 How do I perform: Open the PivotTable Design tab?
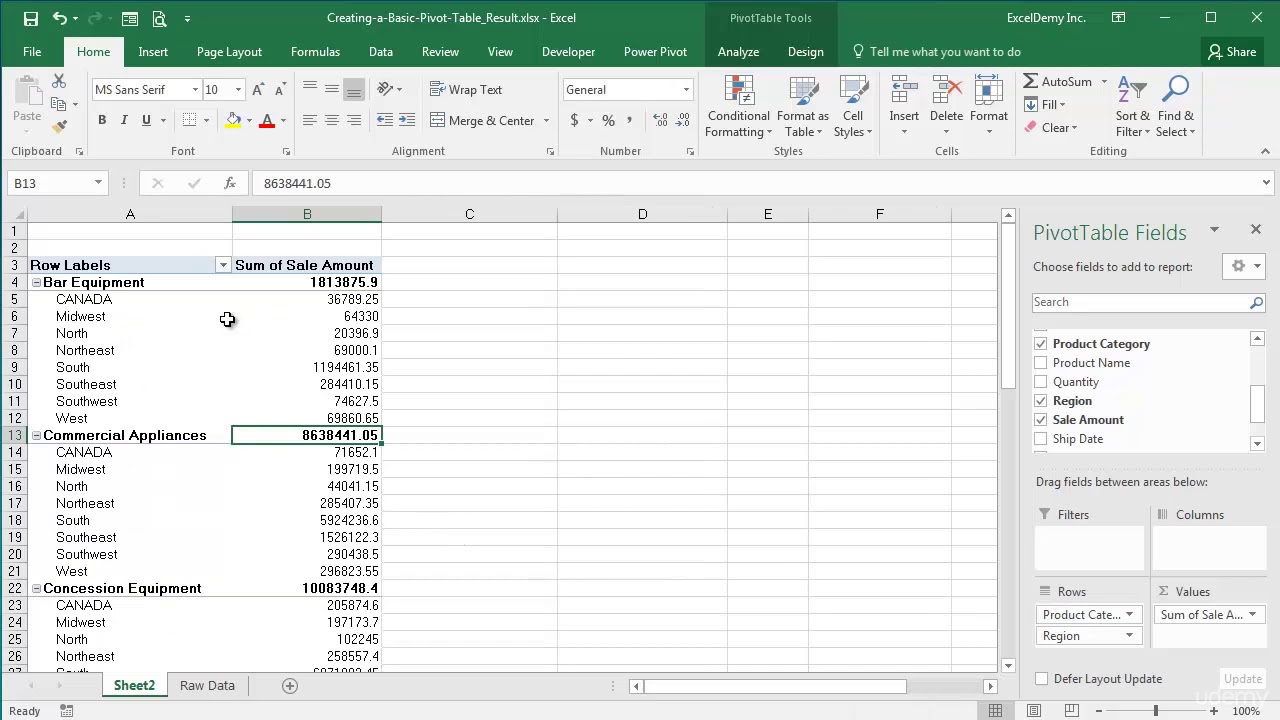[805, 52]
